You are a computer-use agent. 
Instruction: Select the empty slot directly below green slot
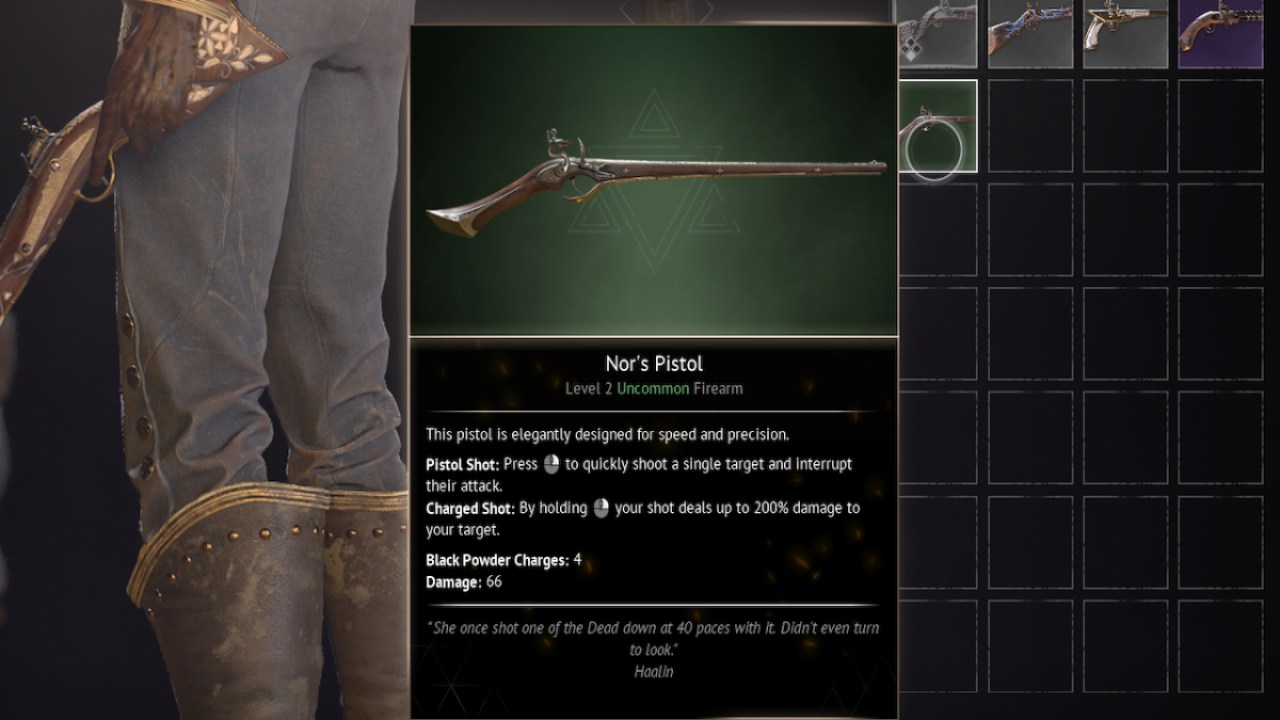pos(937,230)
